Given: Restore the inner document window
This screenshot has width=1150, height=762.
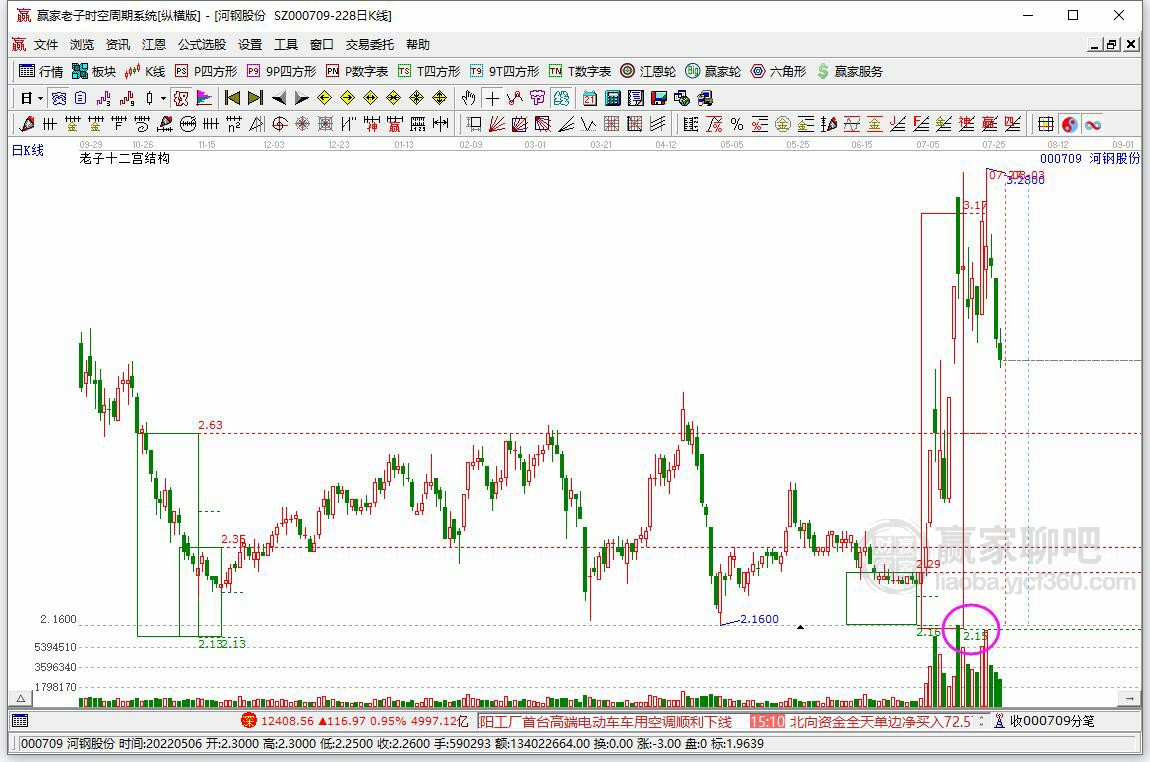Looking at the screenshot, I should click(x=1113, y=45).
